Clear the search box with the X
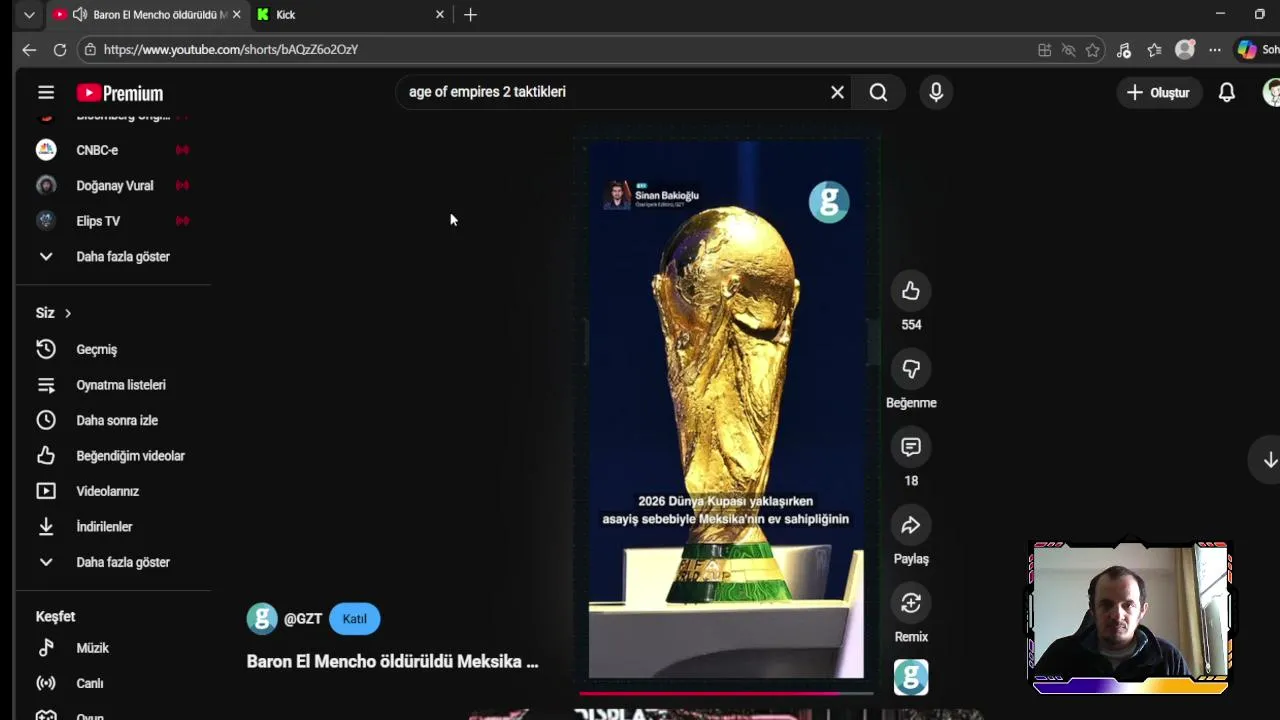 click(x=837, y=92)
